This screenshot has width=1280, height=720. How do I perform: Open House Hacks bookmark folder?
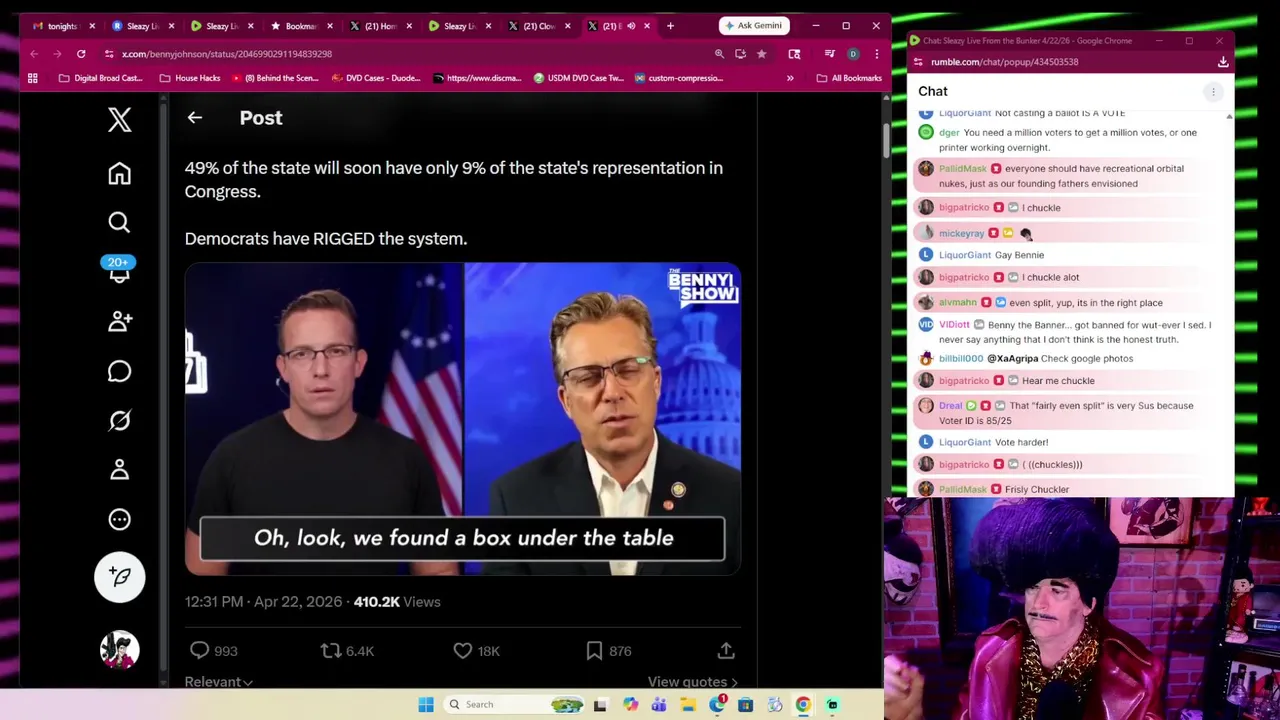(190, 78)
